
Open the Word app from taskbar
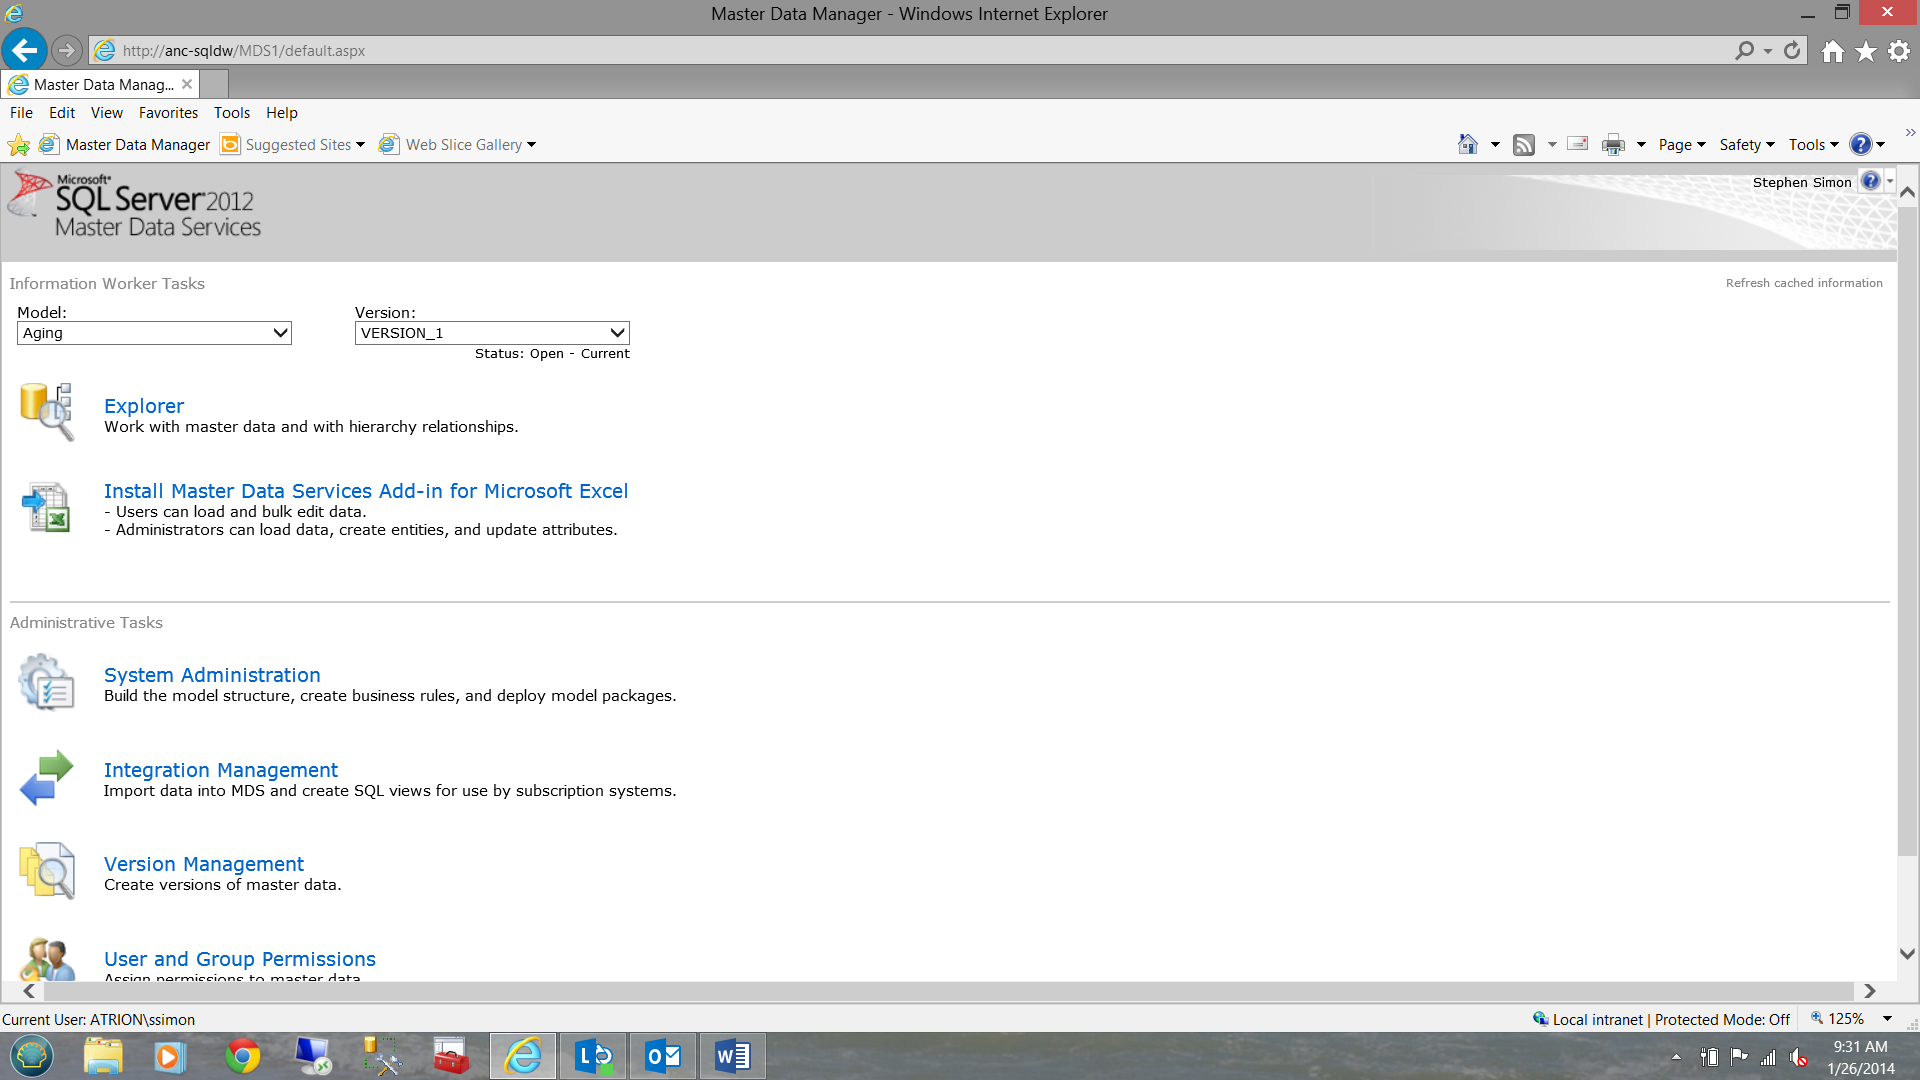coord(732,1056)
